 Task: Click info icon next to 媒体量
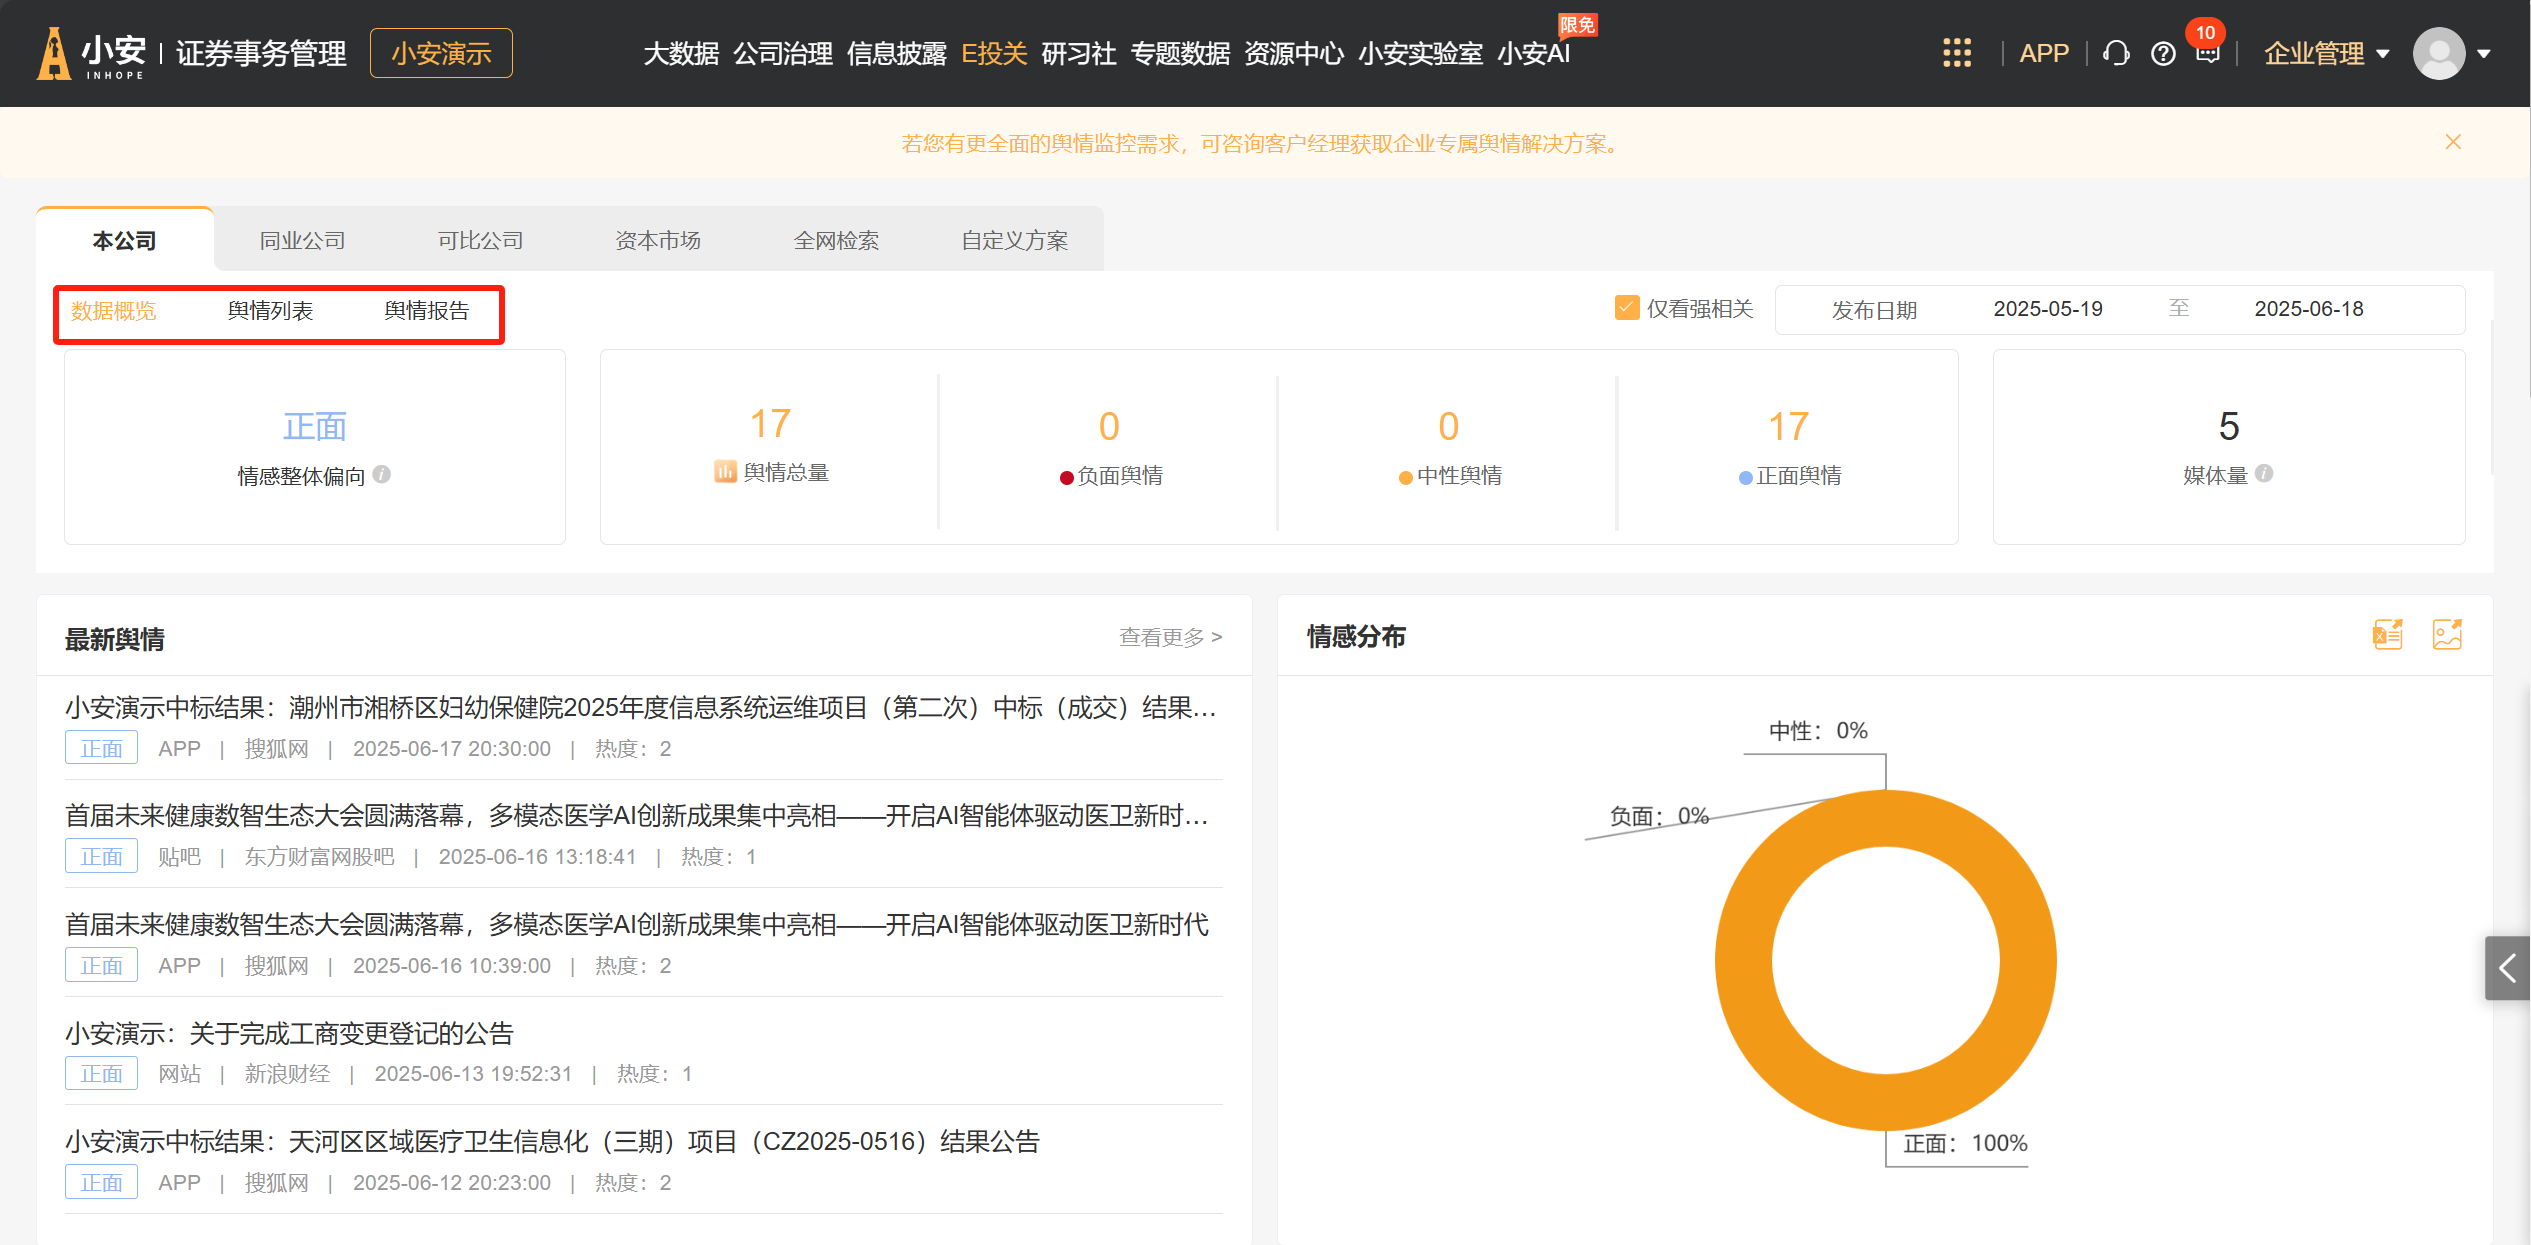point(2265,473)
